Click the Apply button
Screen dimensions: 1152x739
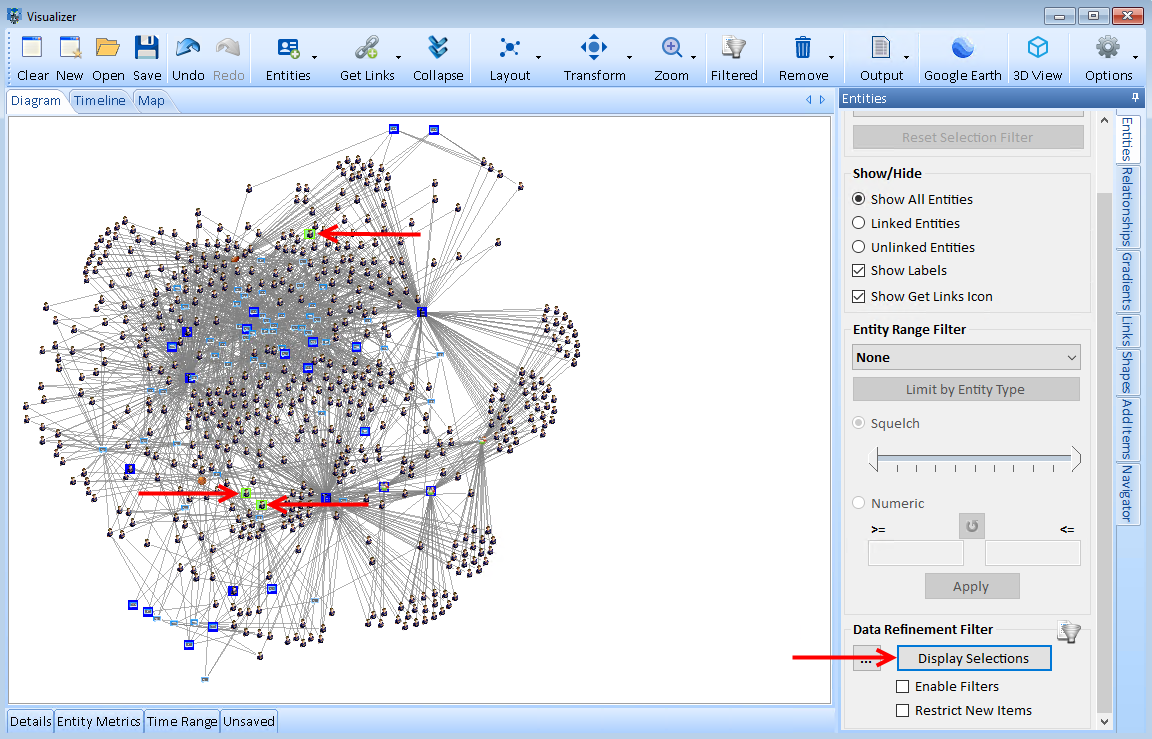pos(971,586)
